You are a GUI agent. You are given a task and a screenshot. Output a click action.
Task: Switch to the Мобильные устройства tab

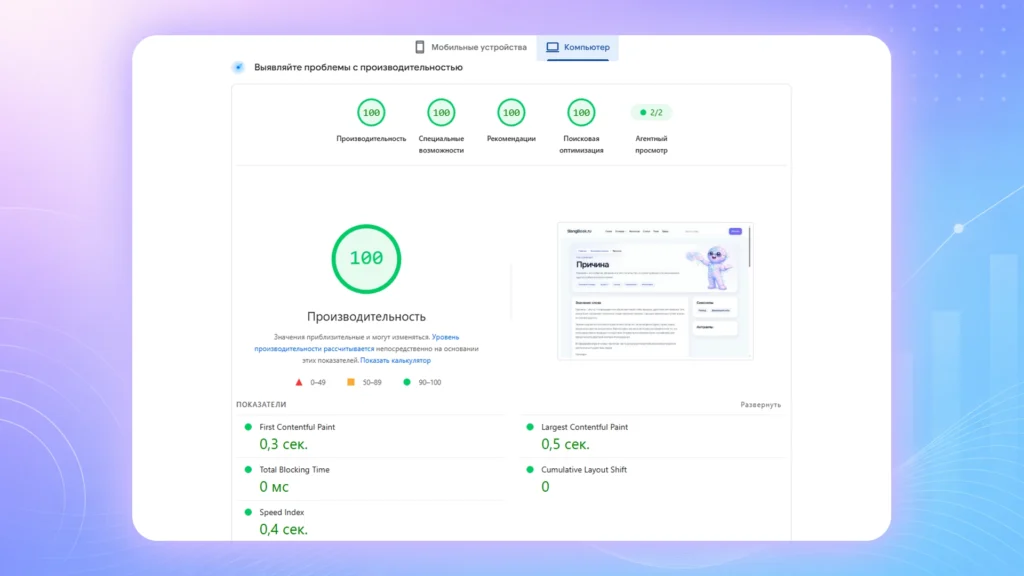coord(471,47)
